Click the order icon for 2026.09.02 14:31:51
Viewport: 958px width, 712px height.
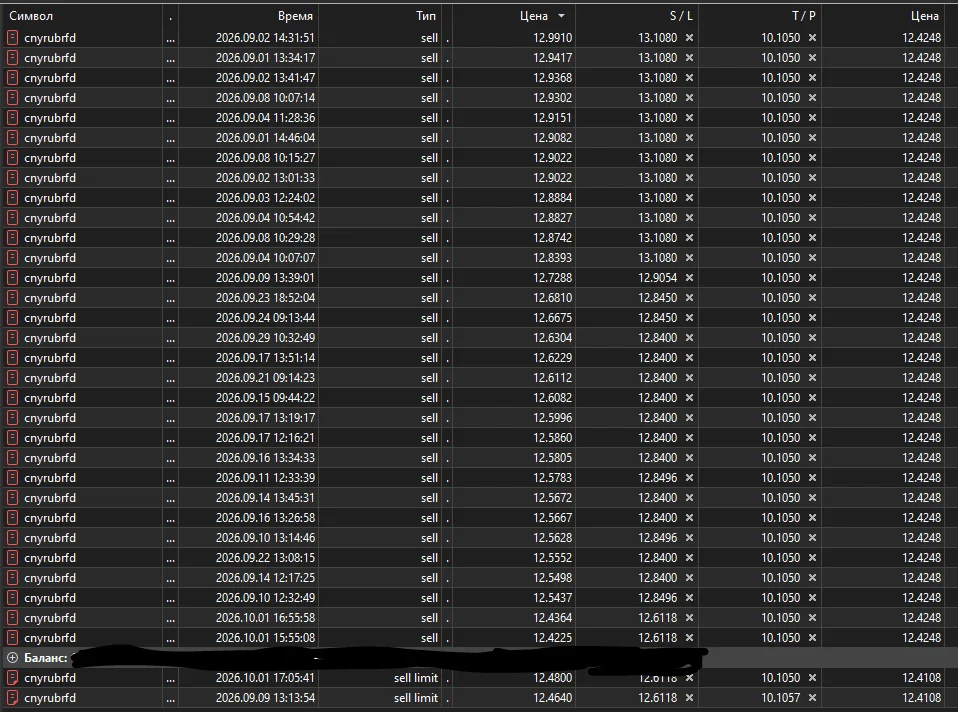(12, 38)
